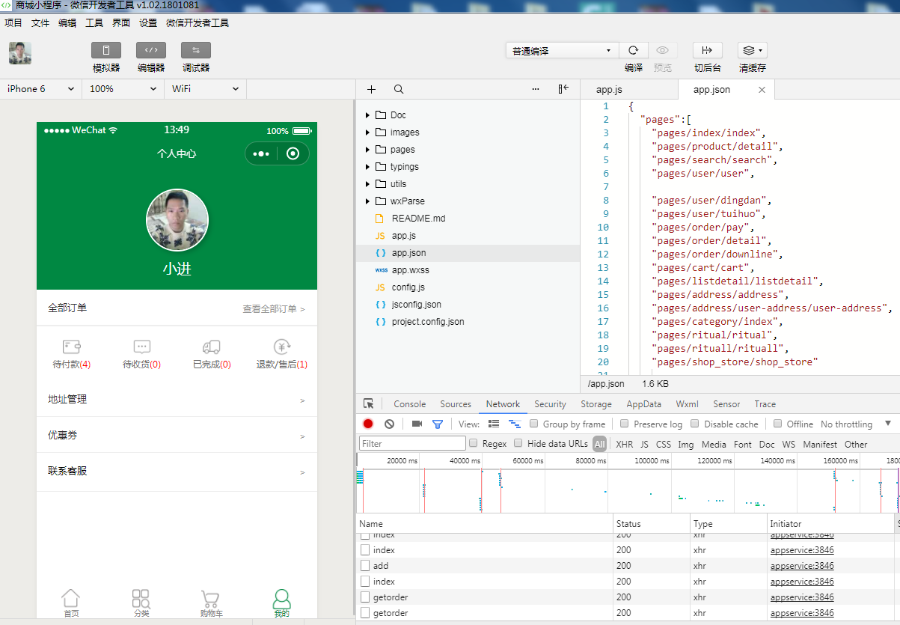
Task: Type in the network Filter input field
Action: pyautogui.click(x=412, y=443)
